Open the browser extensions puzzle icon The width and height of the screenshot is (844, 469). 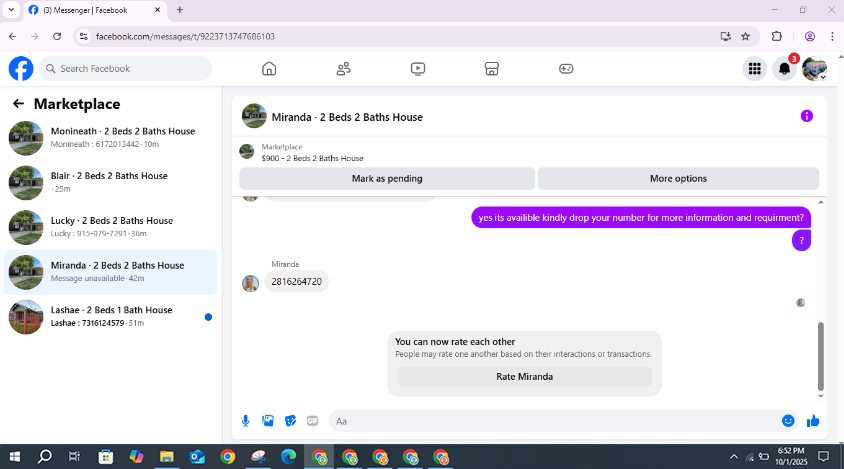777,37
